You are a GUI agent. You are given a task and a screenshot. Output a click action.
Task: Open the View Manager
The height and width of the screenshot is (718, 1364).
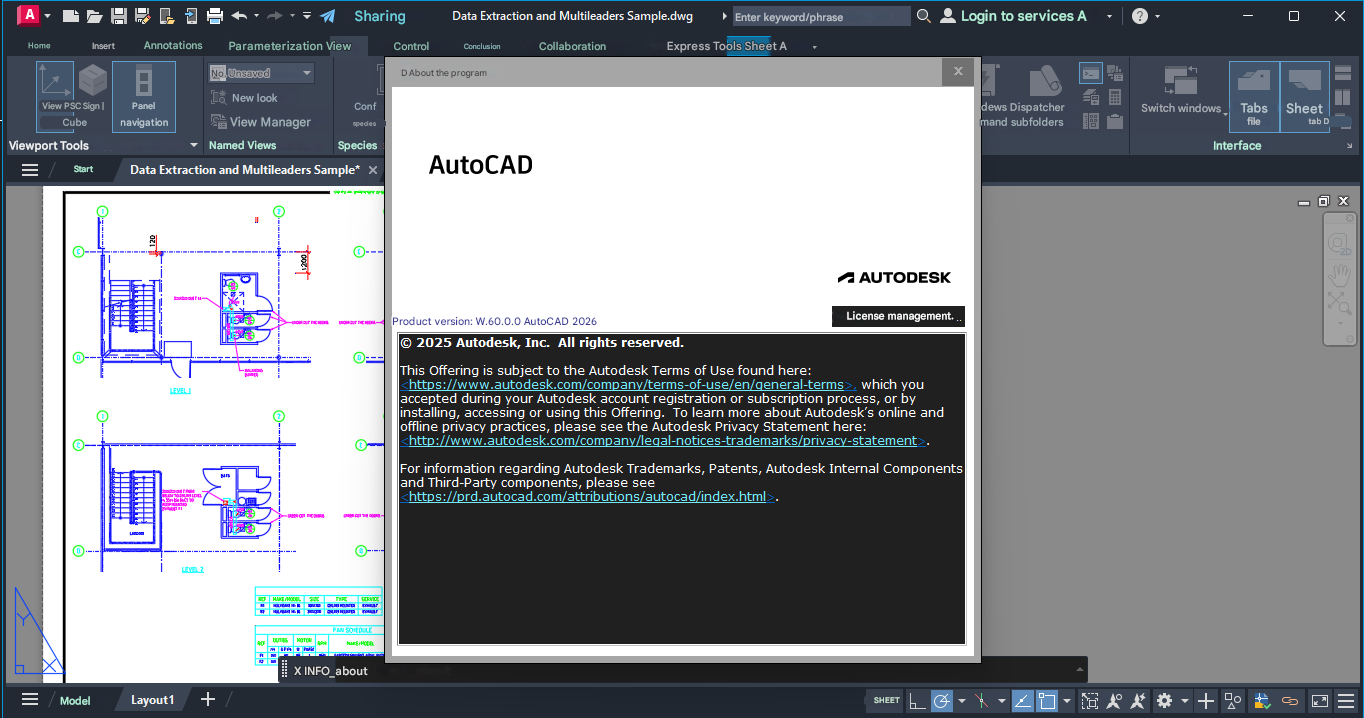coord(260,122)
